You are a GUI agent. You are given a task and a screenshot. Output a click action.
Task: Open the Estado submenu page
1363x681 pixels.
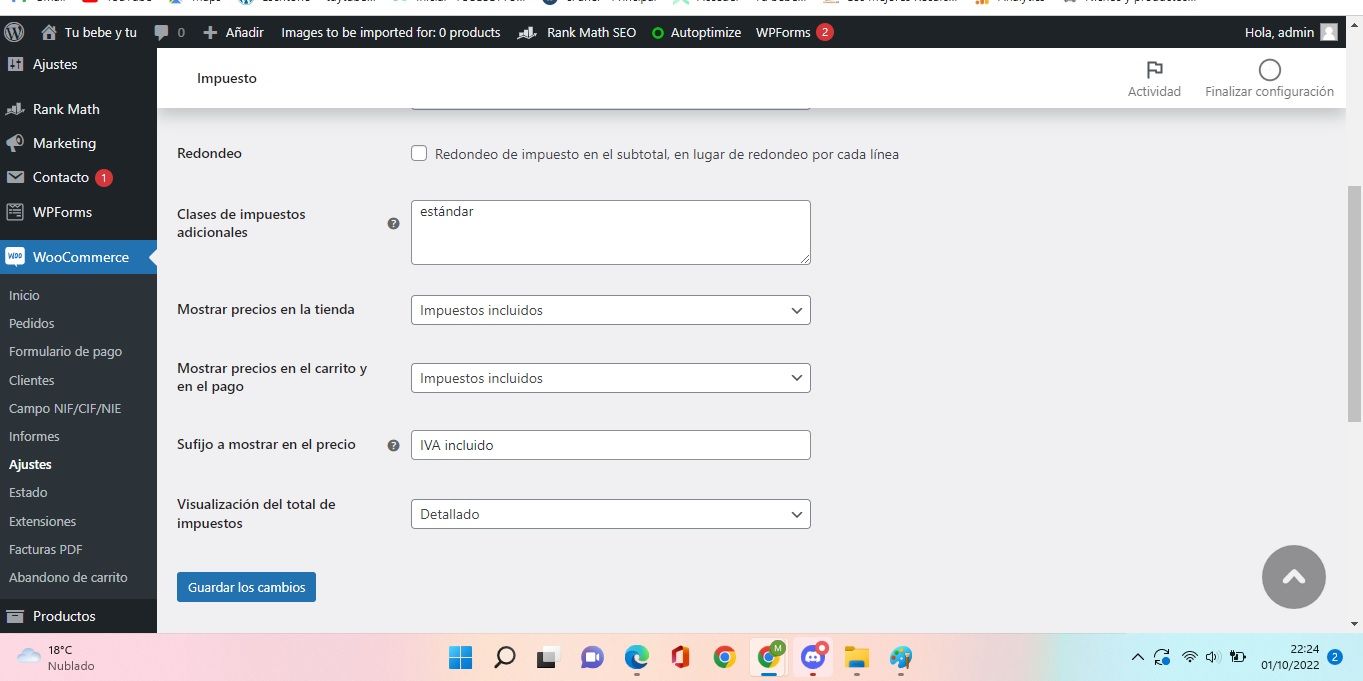pyautogui.click(x=28, y=492)
